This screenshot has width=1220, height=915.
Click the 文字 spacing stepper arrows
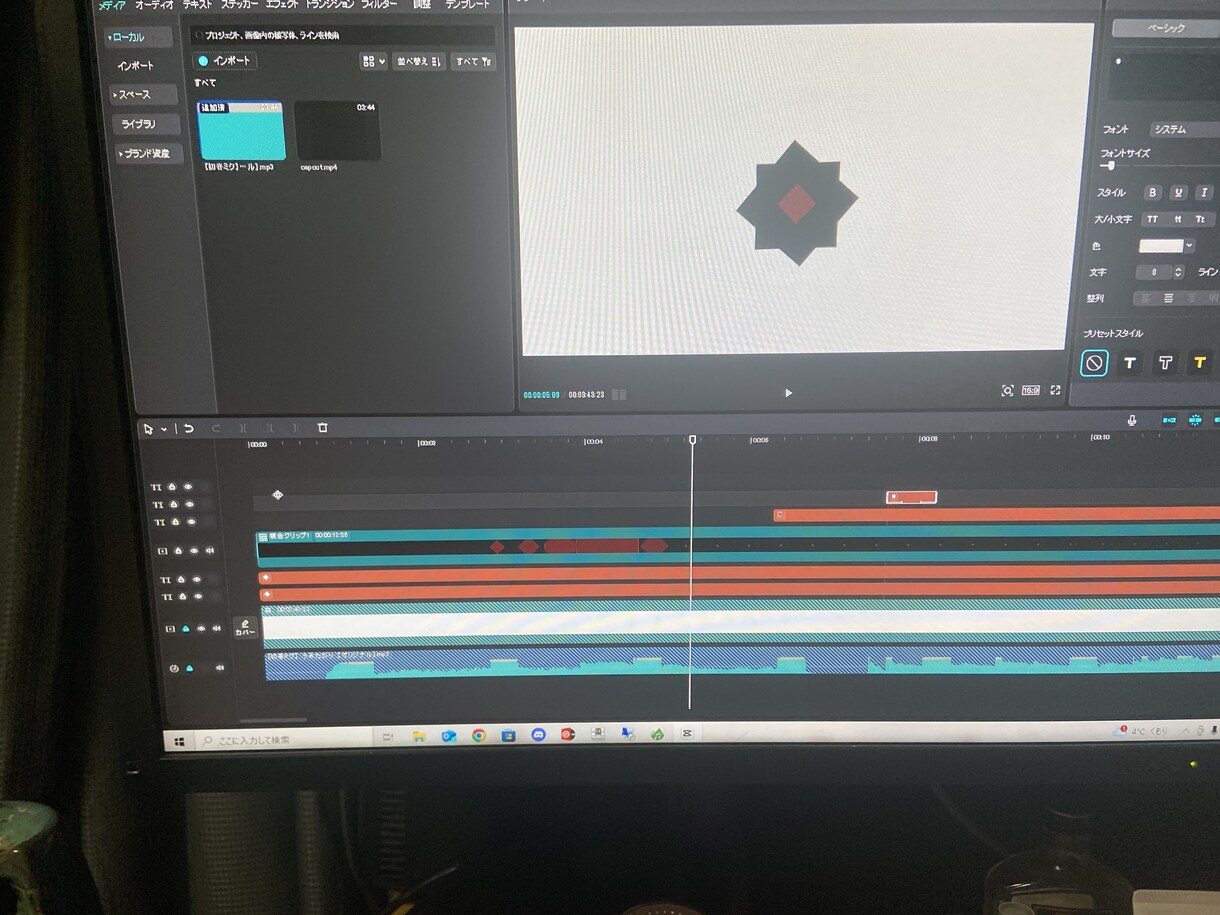tap(1178, 272)
